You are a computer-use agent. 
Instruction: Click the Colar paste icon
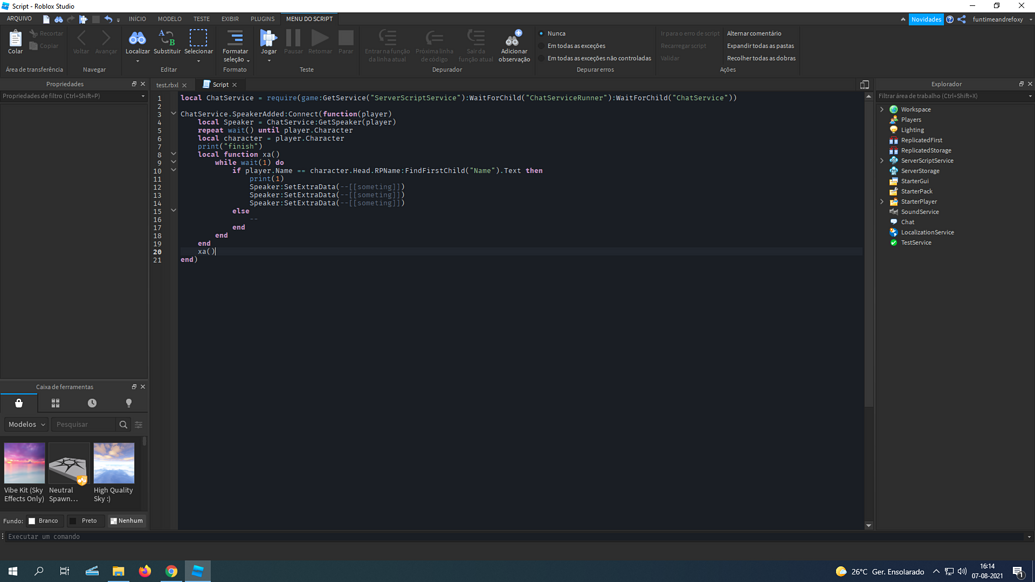click(15, 40)
